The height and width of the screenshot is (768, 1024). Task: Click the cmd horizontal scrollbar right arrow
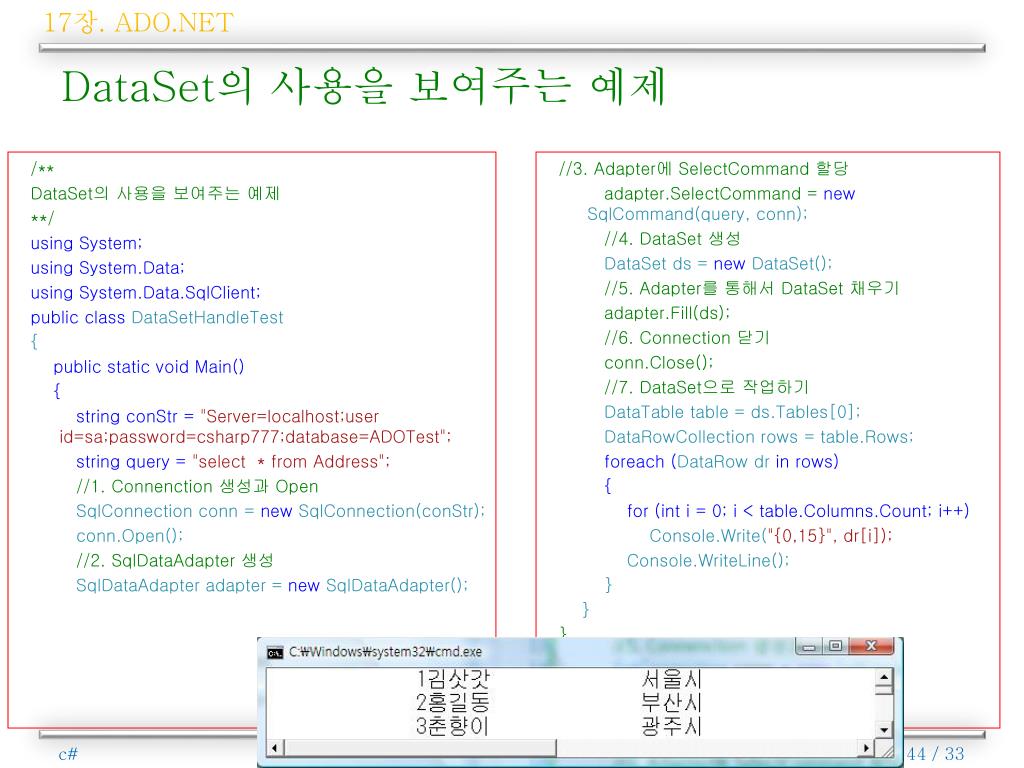coord(867,748)
